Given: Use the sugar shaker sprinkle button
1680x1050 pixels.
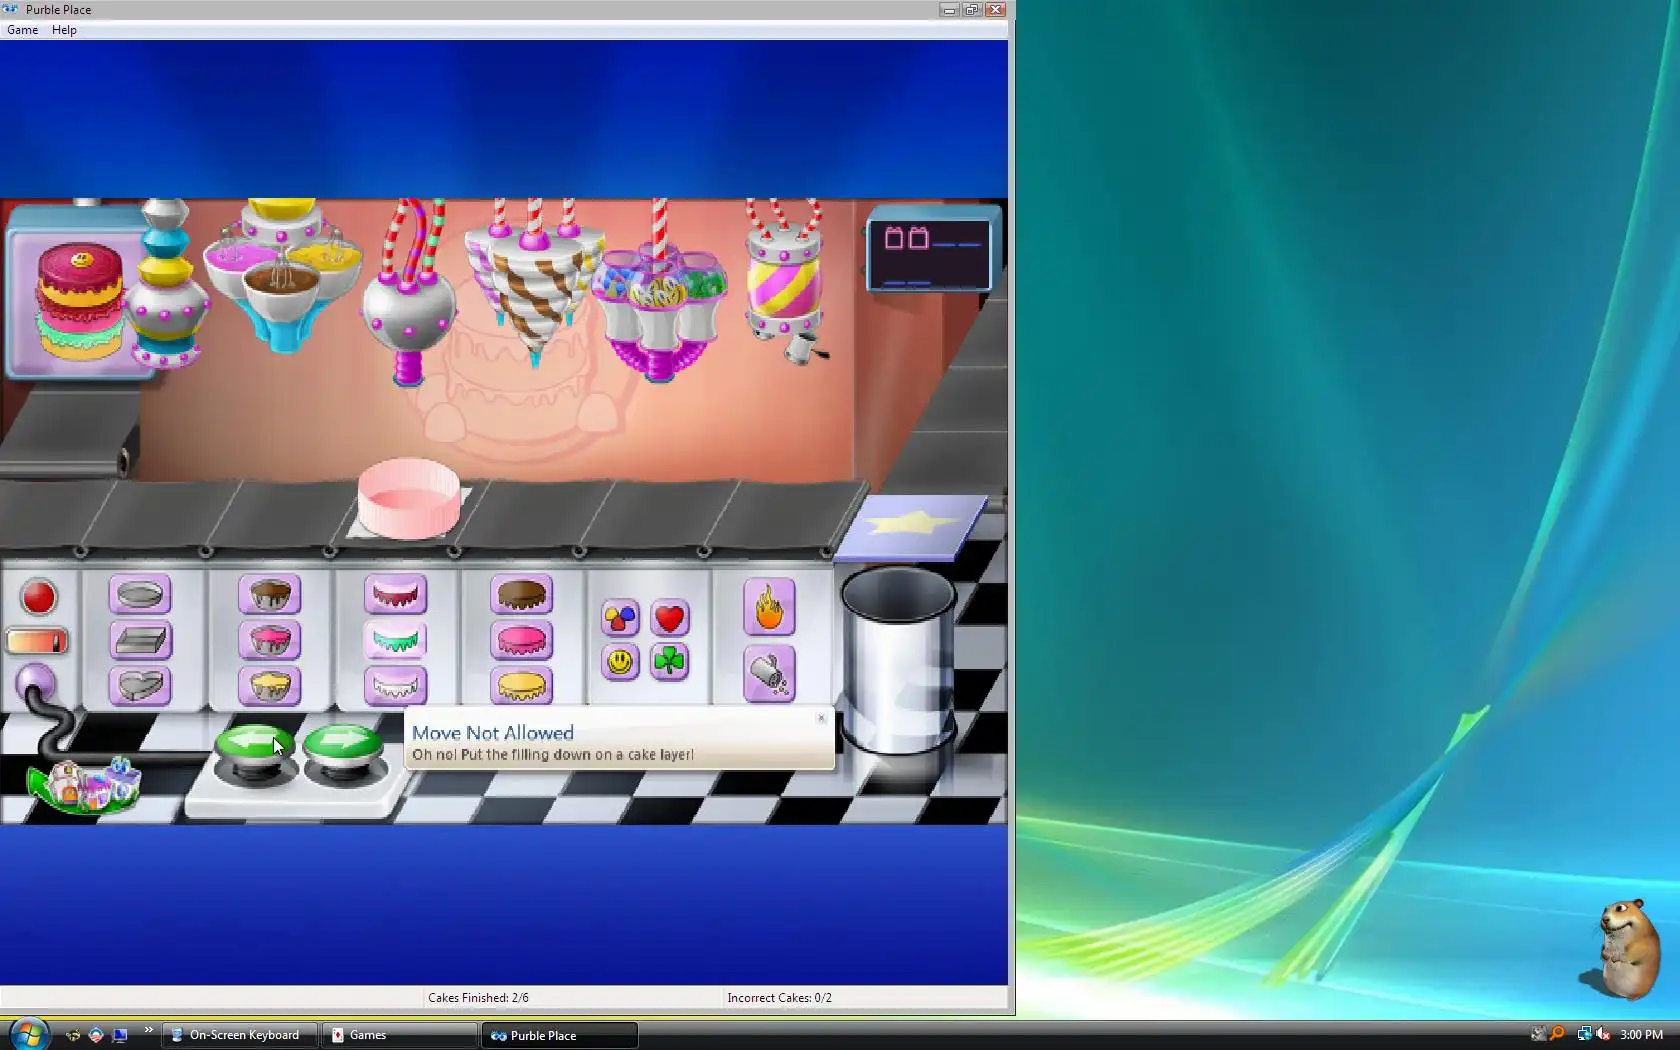Looking at the screenshot, I should coord(769,673).
